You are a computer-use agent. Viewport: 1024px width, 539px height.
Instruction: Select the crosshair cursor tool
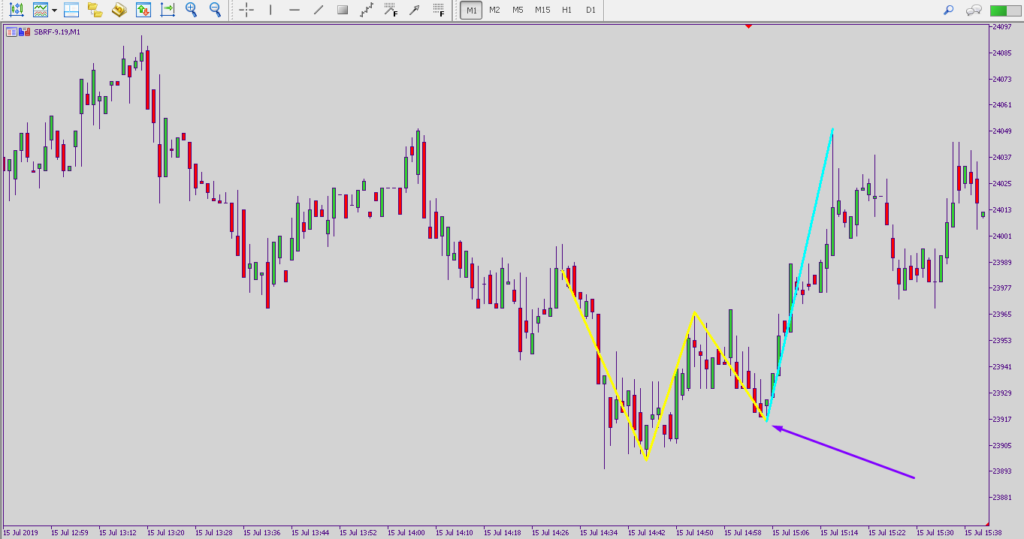(x=246, y=10)
